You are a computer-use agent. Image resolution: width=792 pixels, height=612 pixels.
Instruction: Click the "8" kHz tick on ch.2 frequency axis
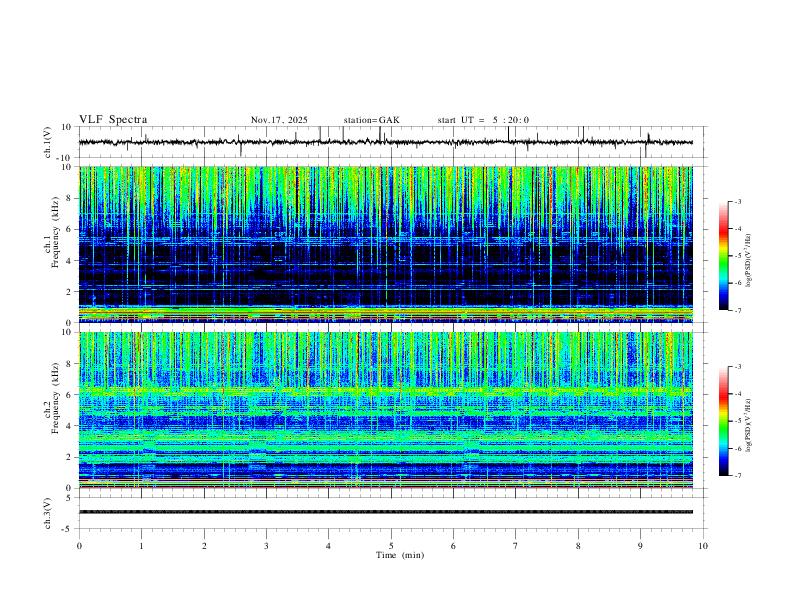[69, 364]
